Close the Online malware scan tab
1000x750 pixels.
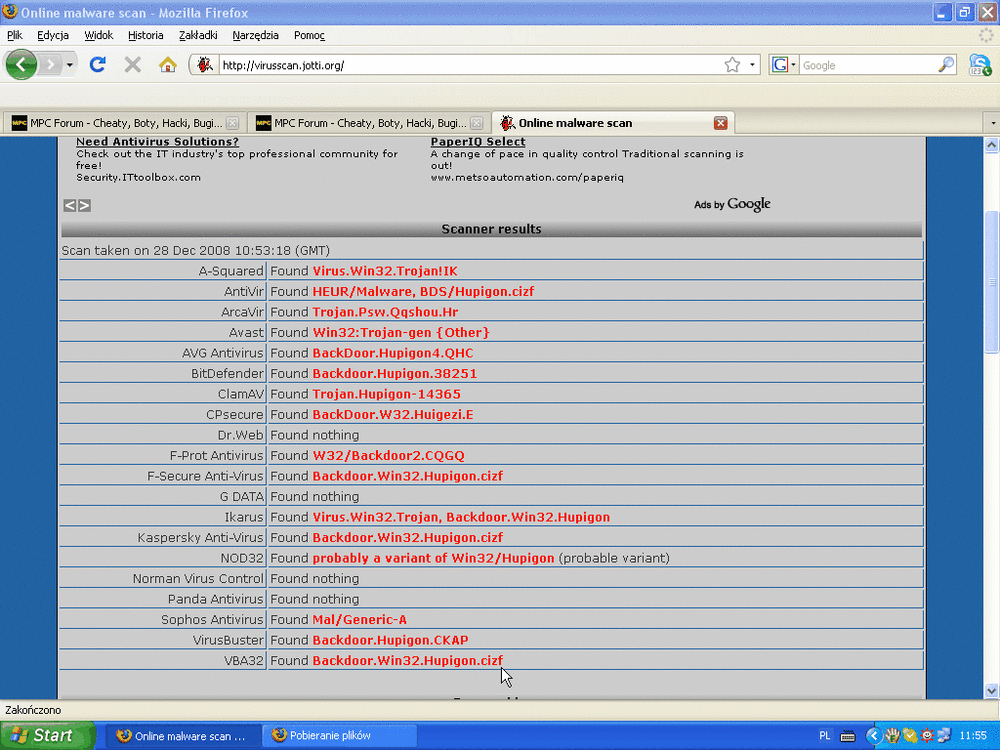721,123
